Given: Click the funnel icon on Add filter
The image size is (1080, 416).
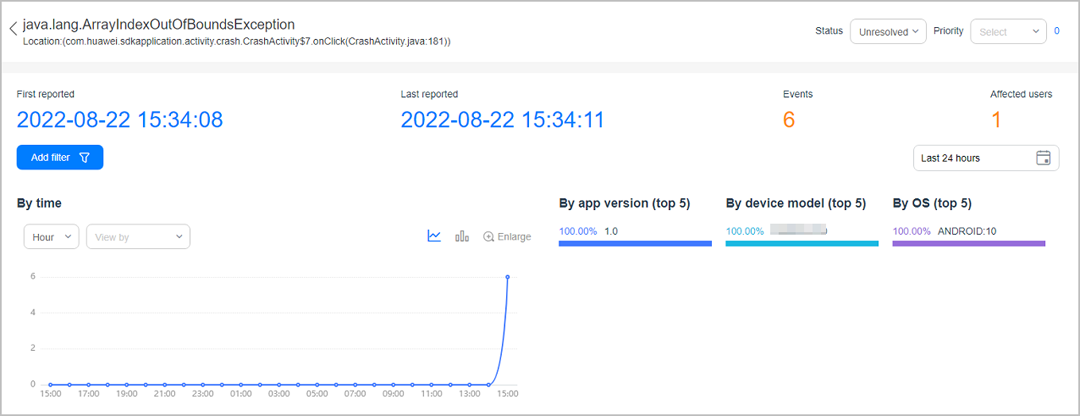Looking at the screenshot, I should pos(84,157).
